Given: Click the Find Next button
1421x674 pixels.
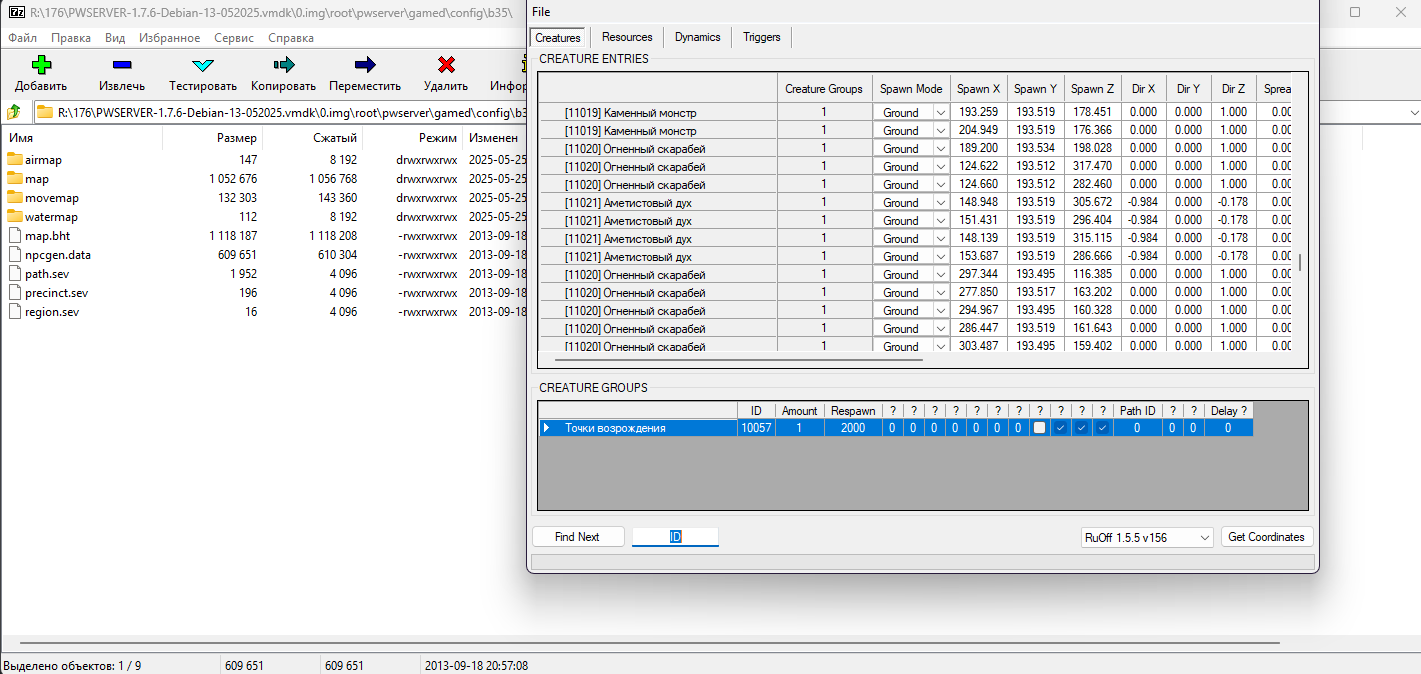Looking at the screenshot, I should point(577,537).
